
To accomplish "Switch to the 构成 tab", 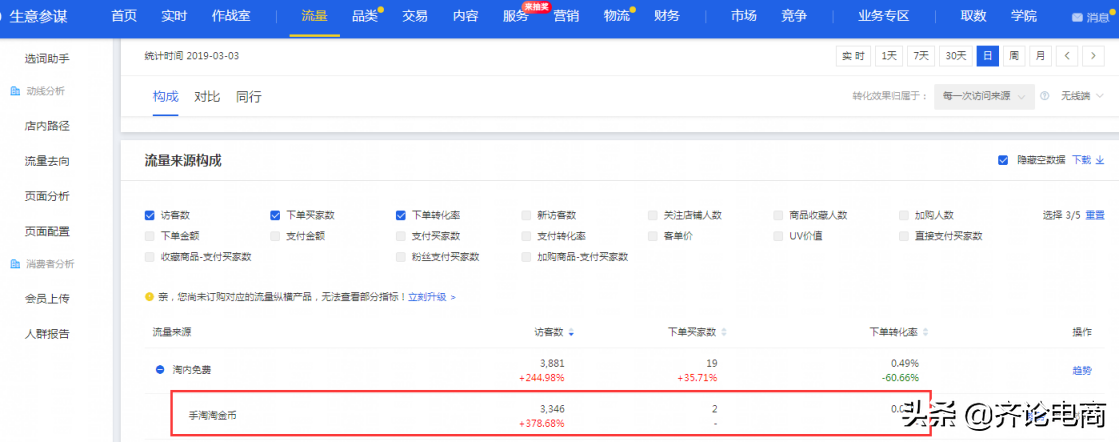I will (166, 96).
